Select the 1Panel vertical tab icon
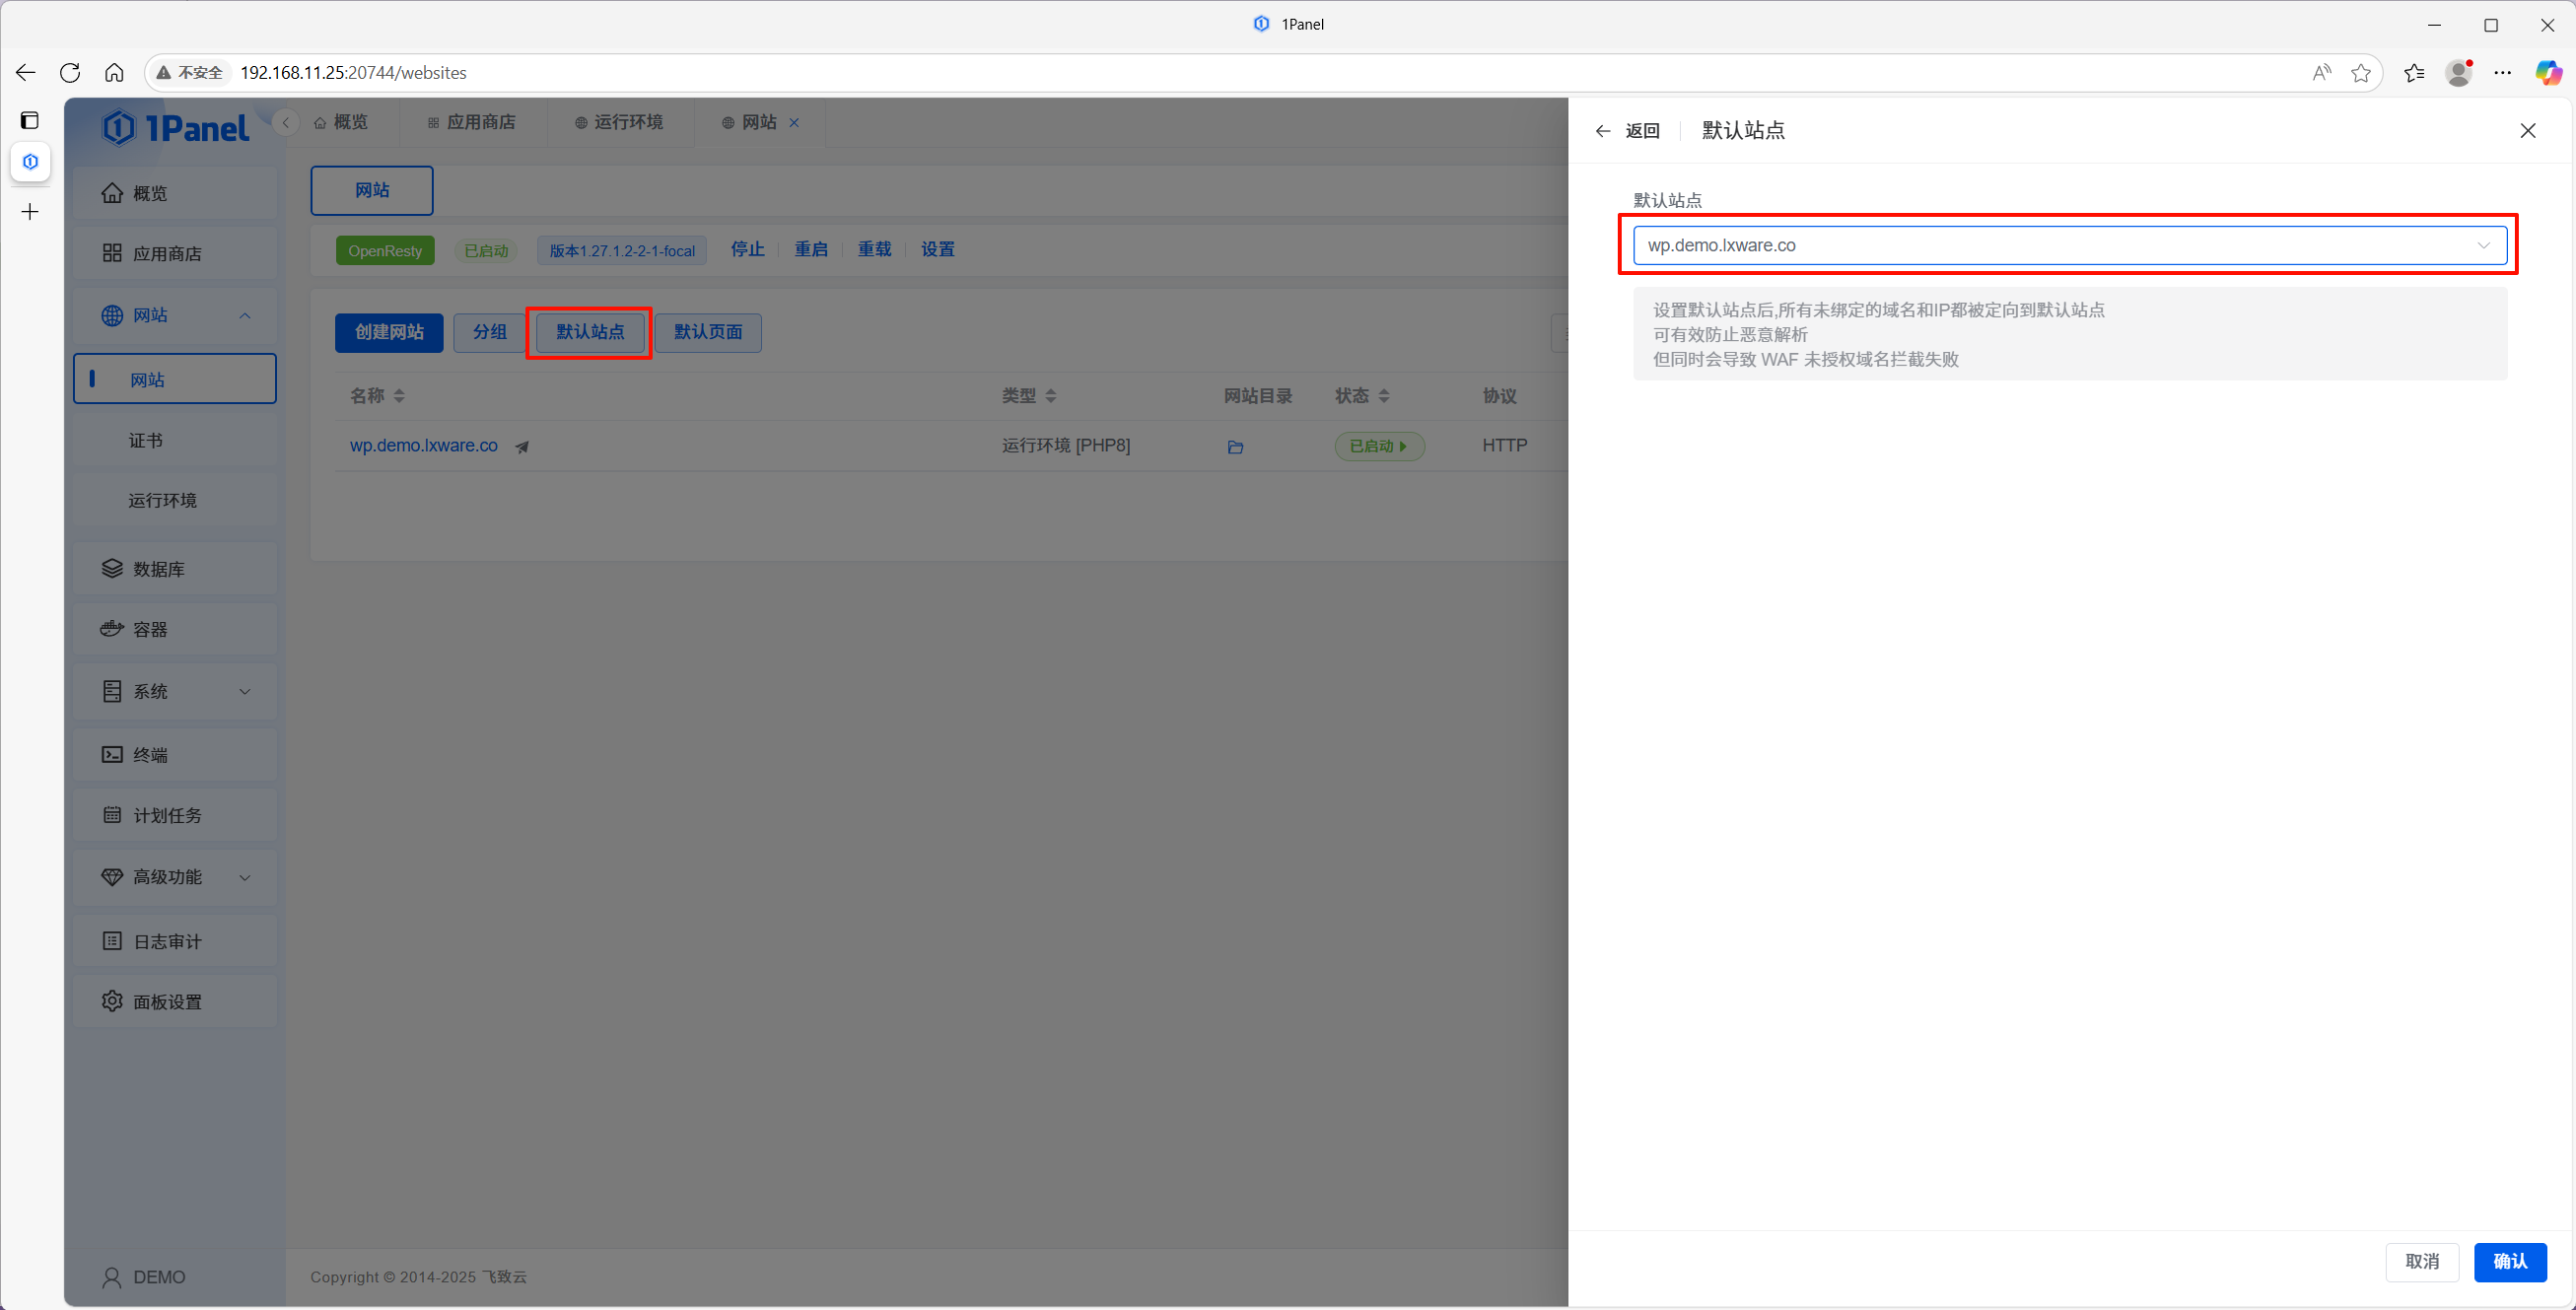This screenshot has width=2576, height=1310. point(30,162)
